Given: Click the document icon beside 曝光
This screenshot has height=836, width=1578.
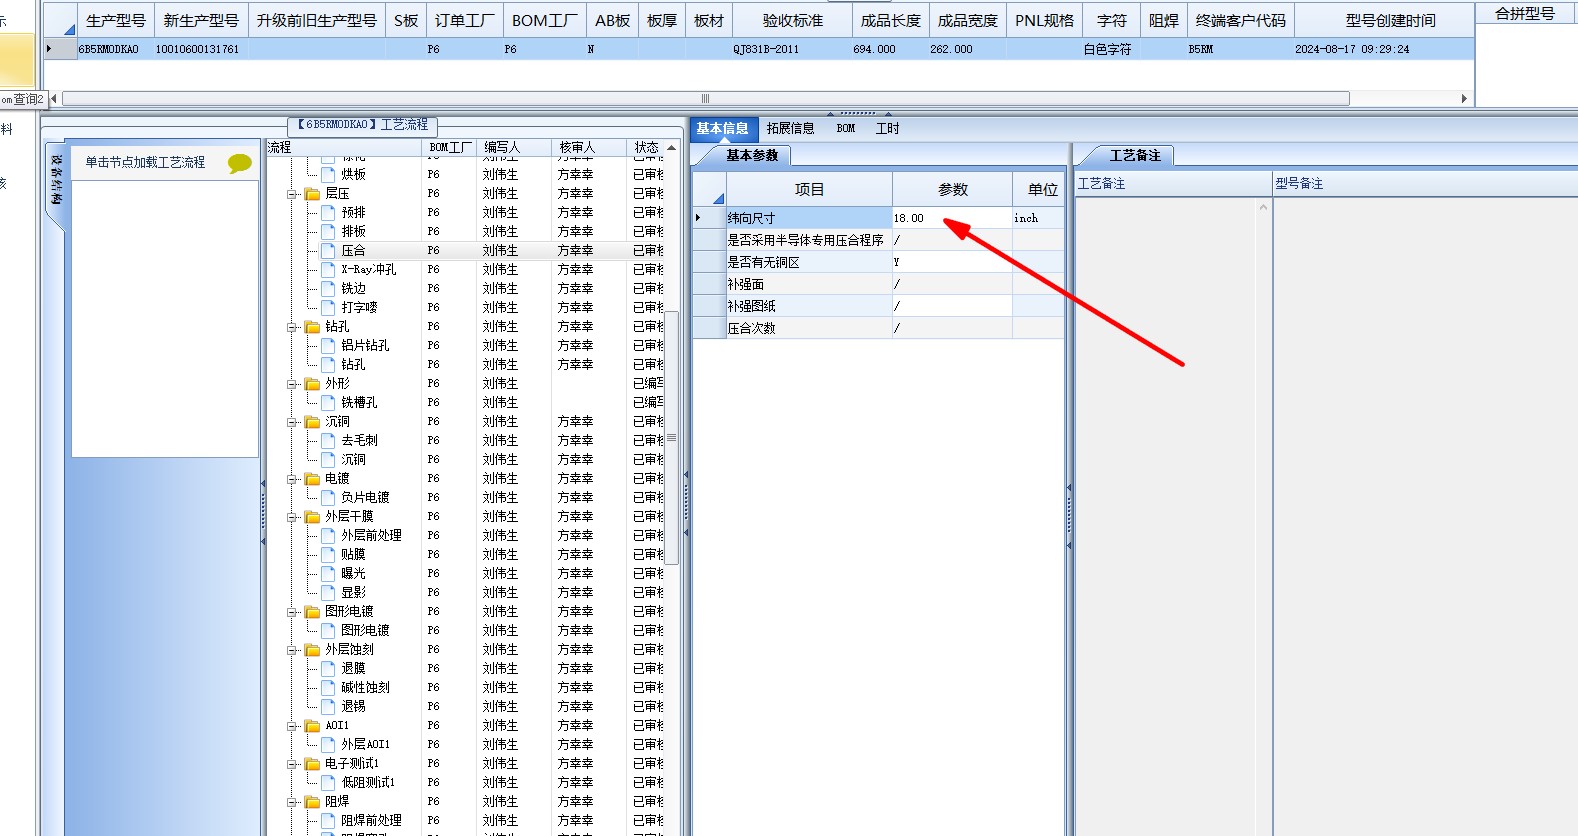Looking at the screenshot, I should pos(328,574).
